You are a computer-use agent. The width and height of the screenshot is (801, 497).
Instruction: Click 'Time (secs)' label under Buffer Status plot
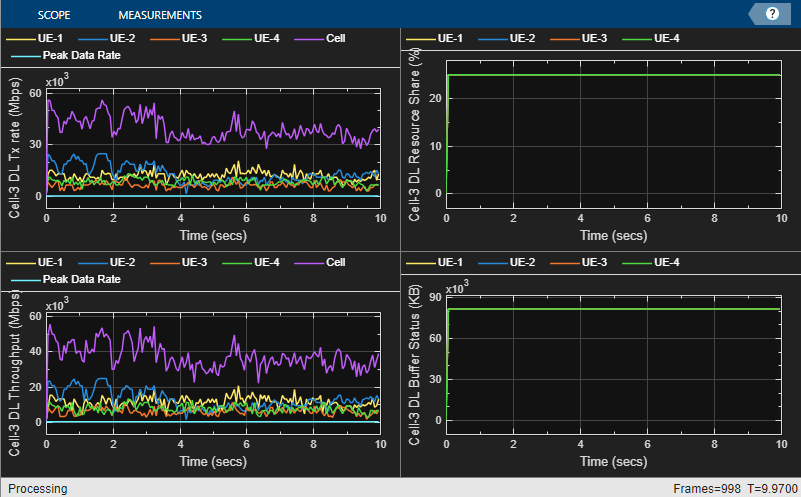614,461
